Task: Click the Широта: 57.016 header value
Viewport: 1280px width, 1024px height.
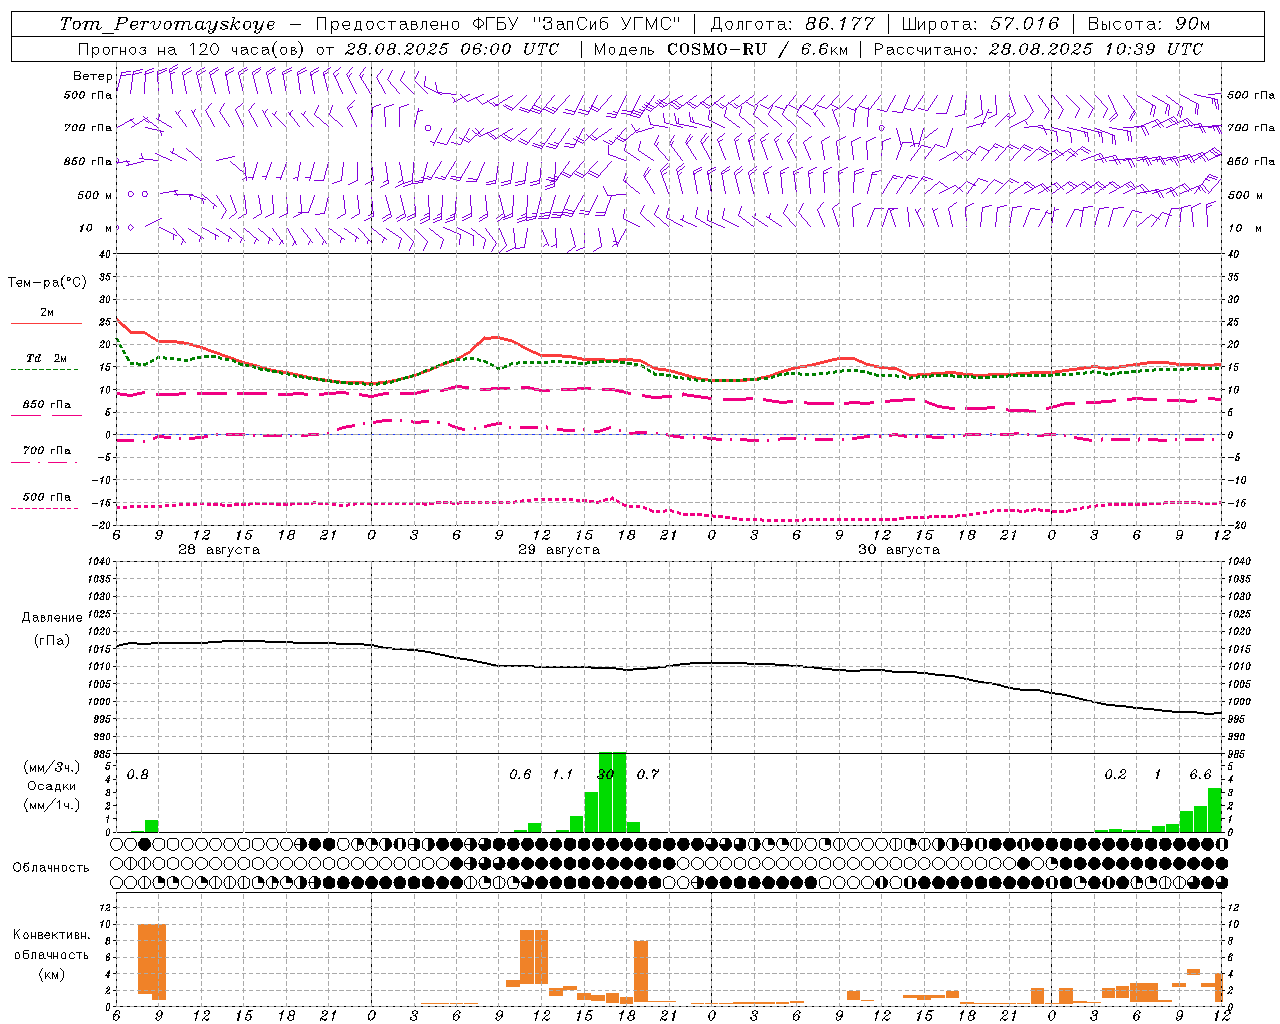Action: [980, 24]
